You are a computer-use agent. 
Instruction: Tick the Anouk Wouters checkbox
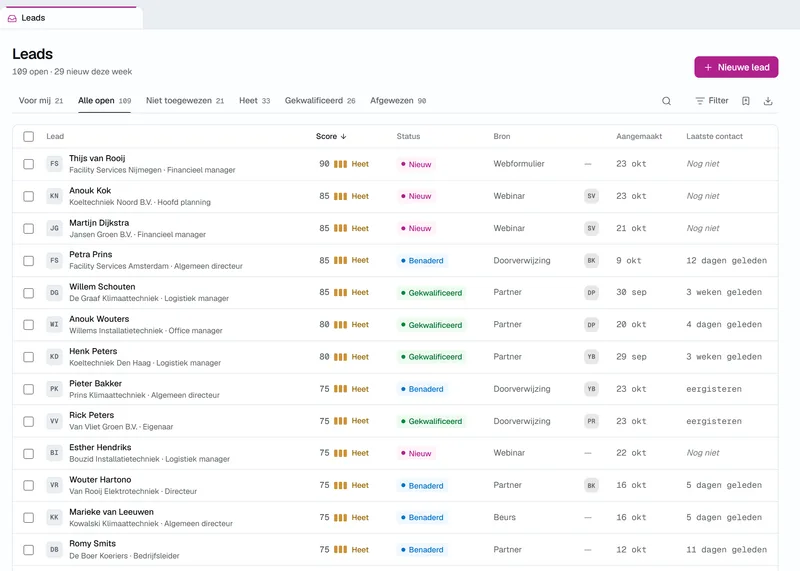[29, 325]
